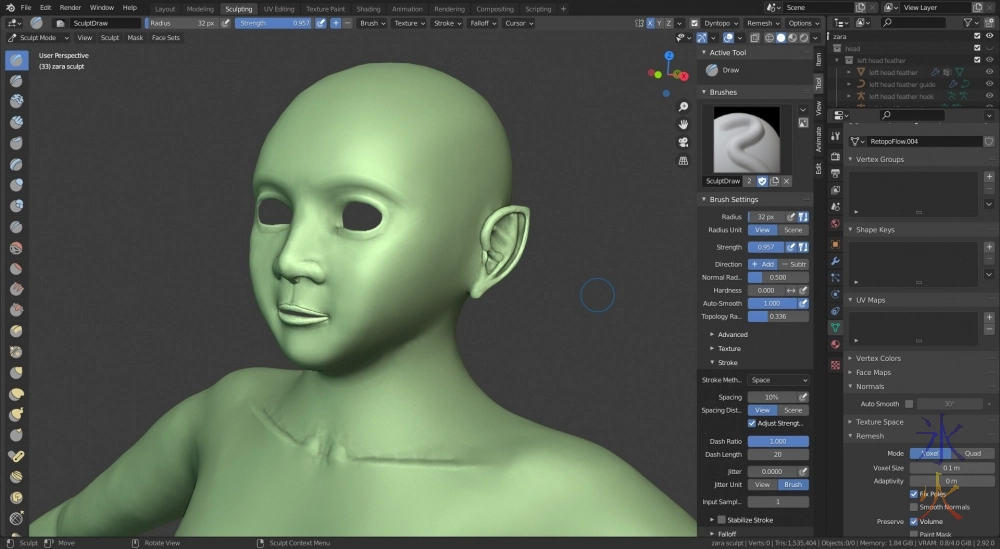Switch to the Texture Paint workspace tab
This screenshot has width=1000, height=549.
pyautogui.click(x=325, y=8)
